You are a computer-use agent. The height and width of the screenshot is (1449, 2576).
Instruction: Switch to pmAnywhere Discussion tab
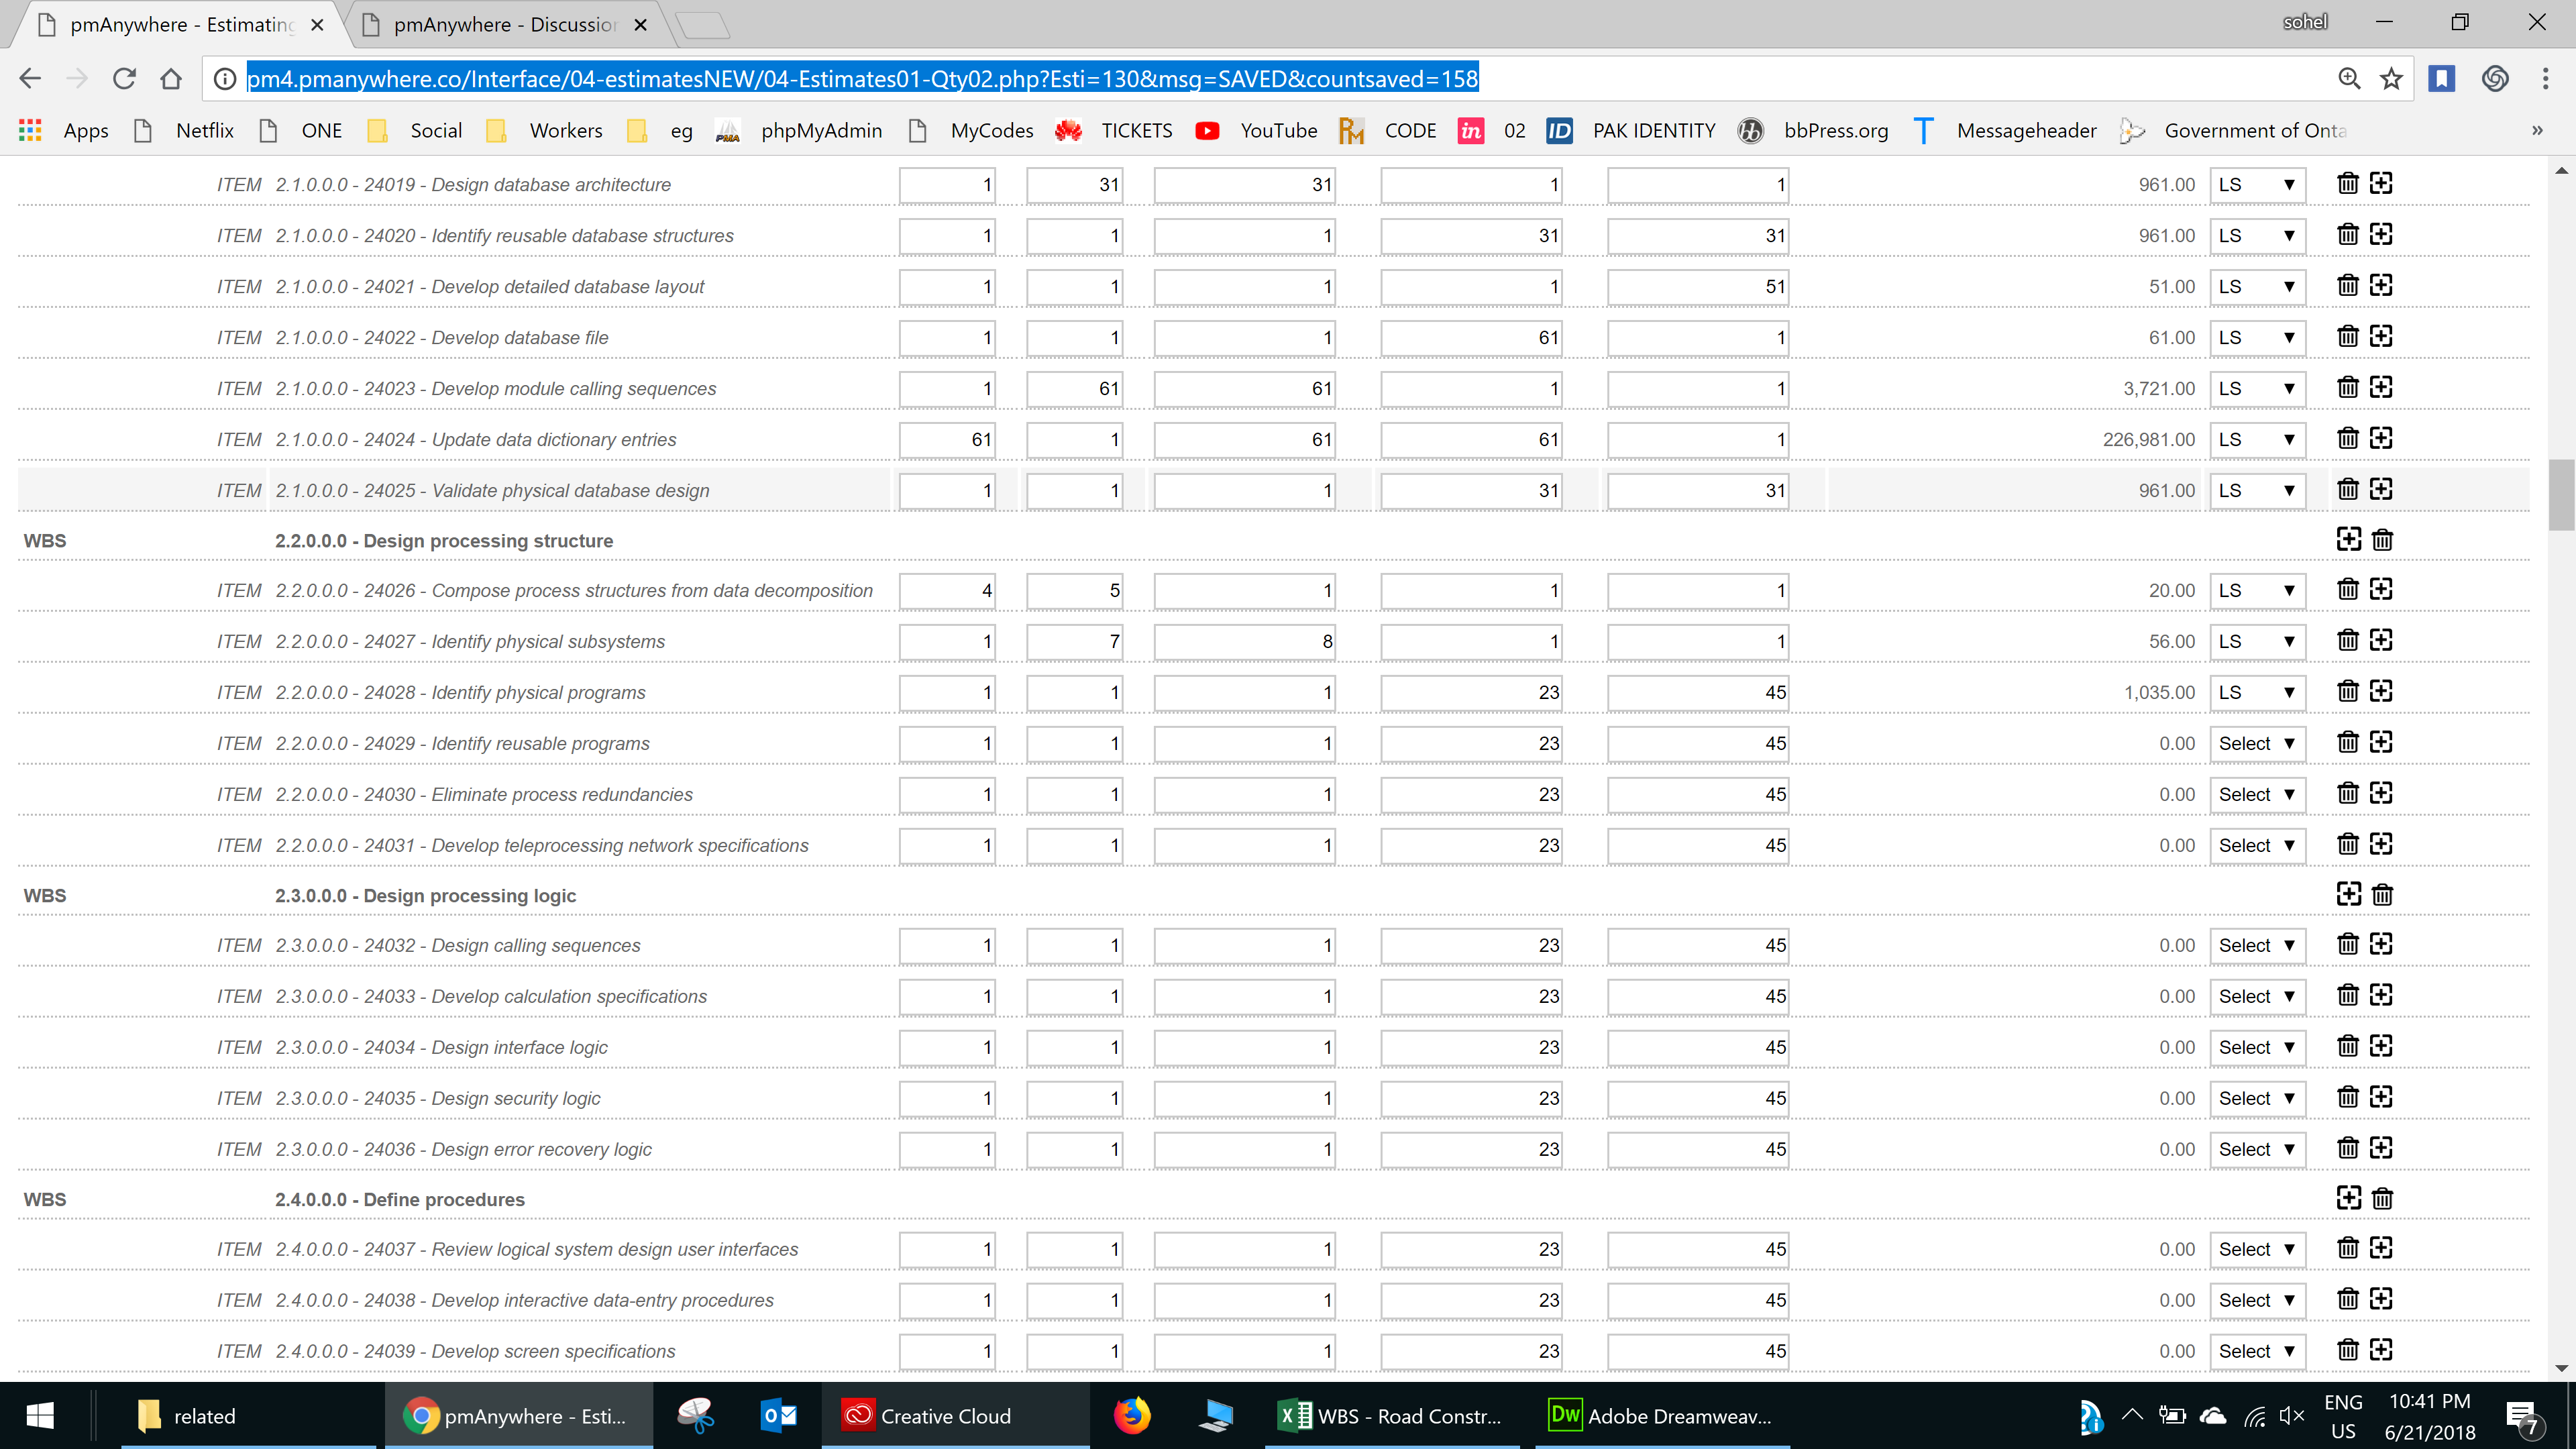[505, 25]
